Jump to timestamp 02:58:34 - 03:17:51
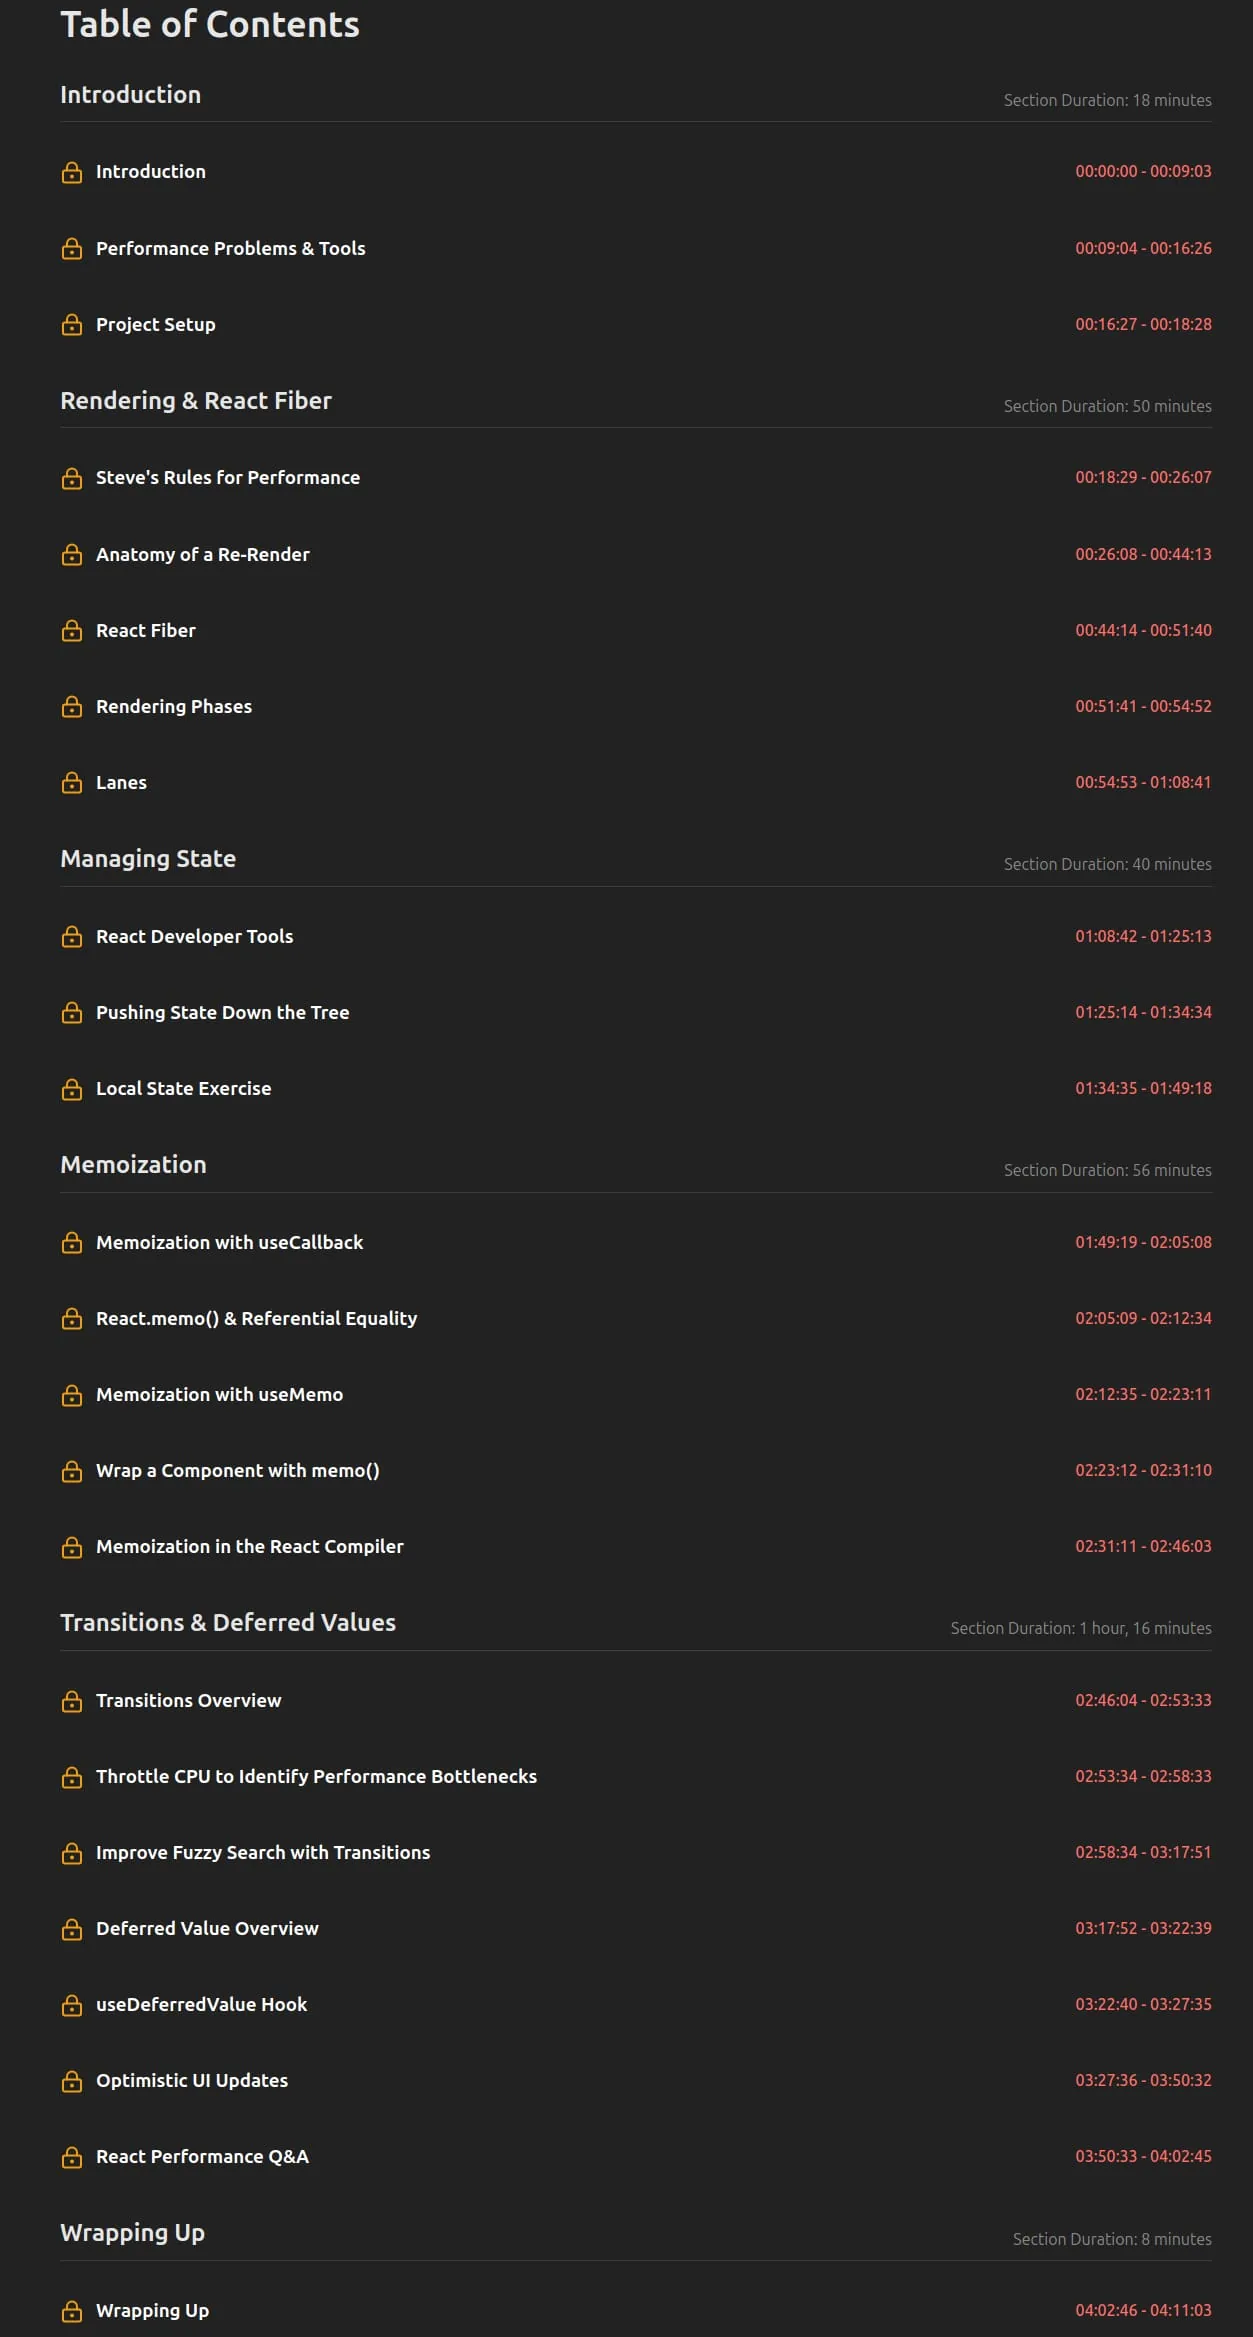Screen dimensions: 1253x2337 1143,1852
